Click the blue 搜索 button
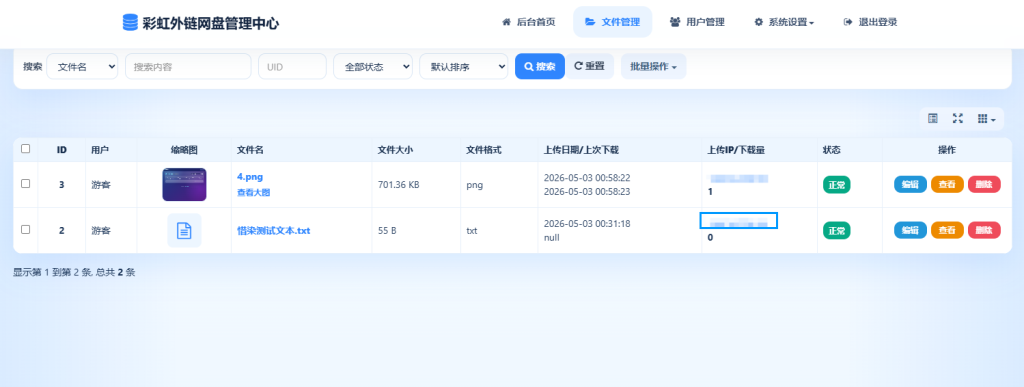The width and height of the screenshot is (1024, 387). tap(539, 67)
